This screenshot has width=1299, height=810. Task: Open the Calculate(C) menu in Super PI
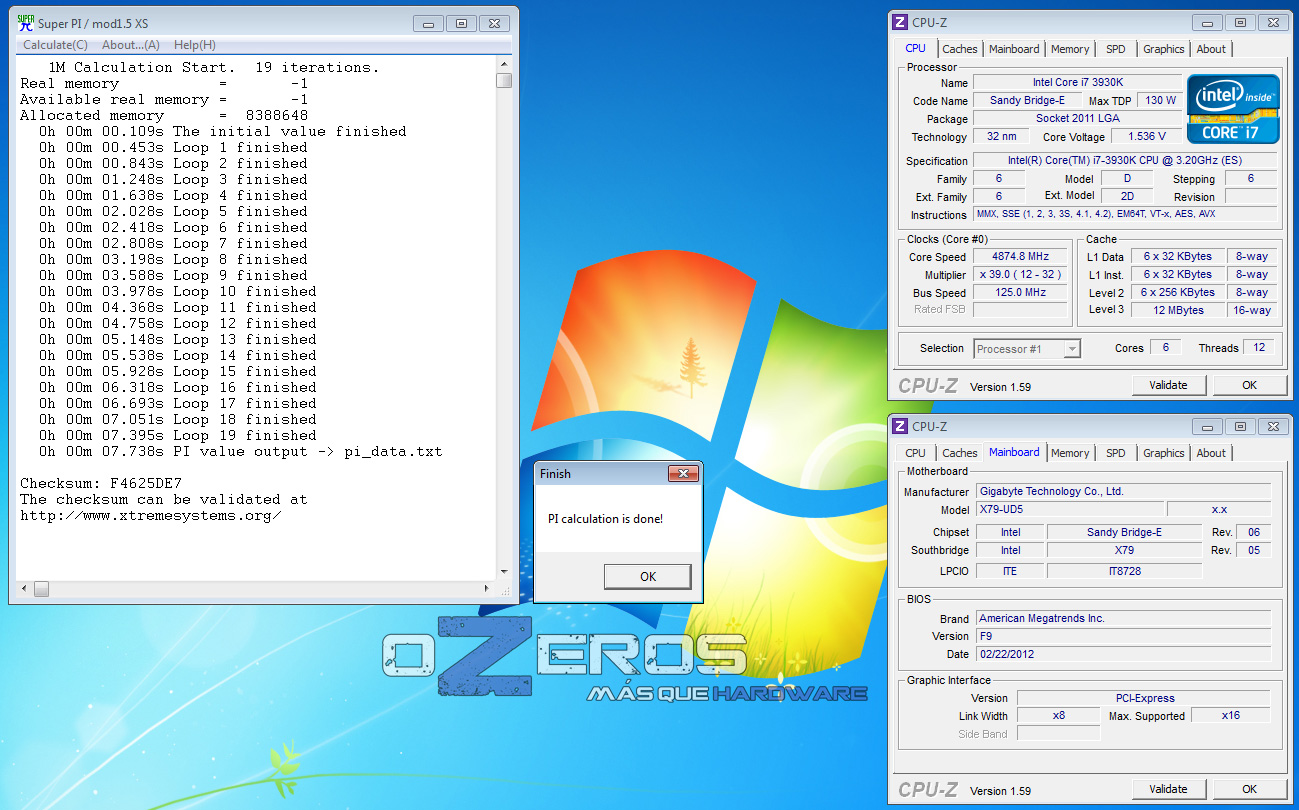click(55, 45)
